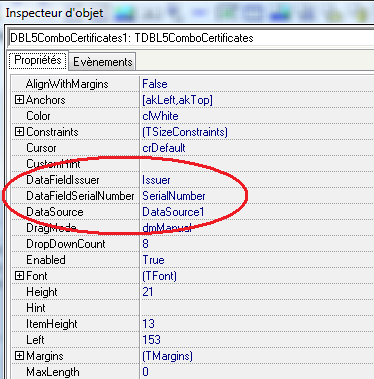Switch to the Propriétés tab

[x=38, y=60]
